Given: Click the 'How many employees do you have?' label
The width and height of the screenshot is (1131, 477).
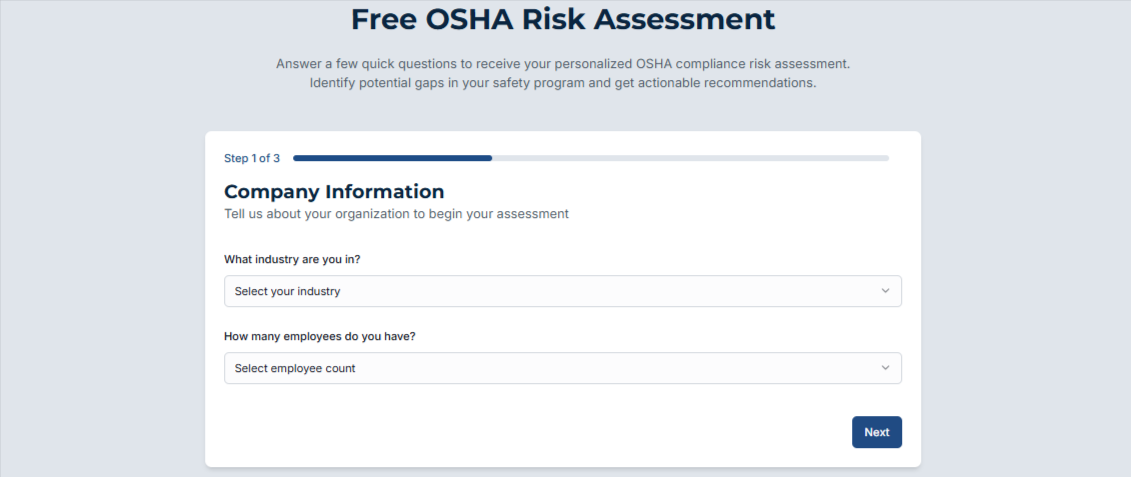Looking at the screenshot, I should tap(320, 336).
